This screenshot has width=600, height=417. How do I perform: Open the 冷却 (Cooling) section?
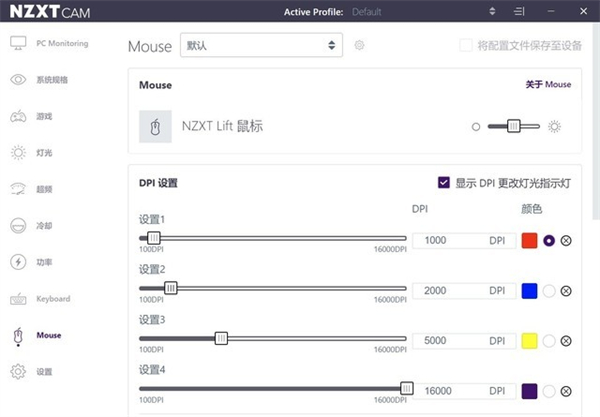(x=42, y=226)
